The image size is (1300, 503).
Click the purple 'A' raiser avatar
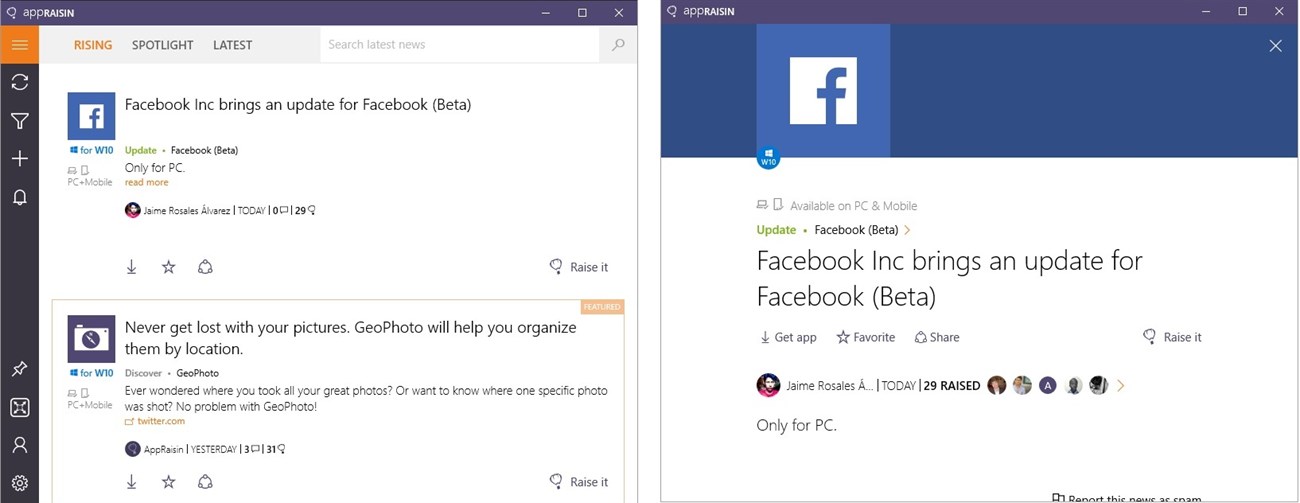pos(1047,385)
